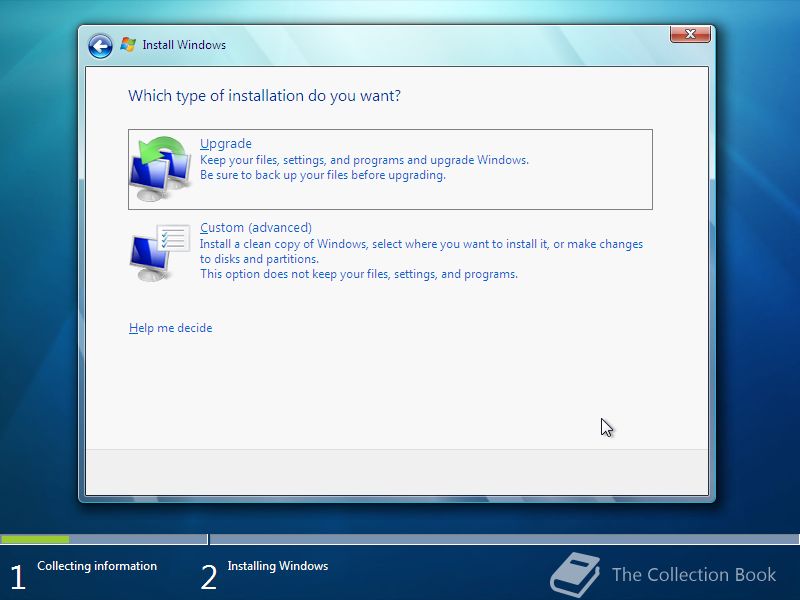Choose the Custom (advanced) heading
800x600 pixels.
tap(256, 228)
